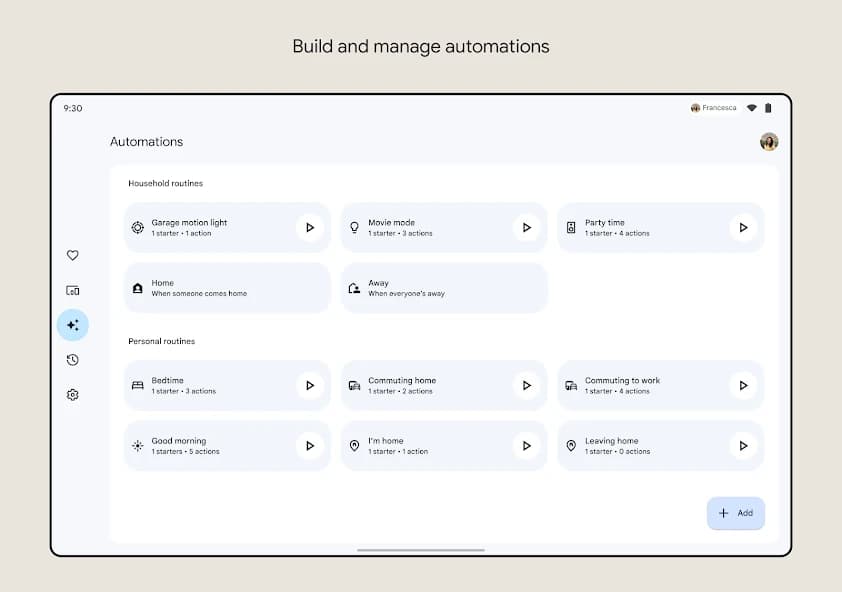Viewport: 842px width, 592px height.
Task: Click the Leaving home pin icon
Action: coord(570,446)
